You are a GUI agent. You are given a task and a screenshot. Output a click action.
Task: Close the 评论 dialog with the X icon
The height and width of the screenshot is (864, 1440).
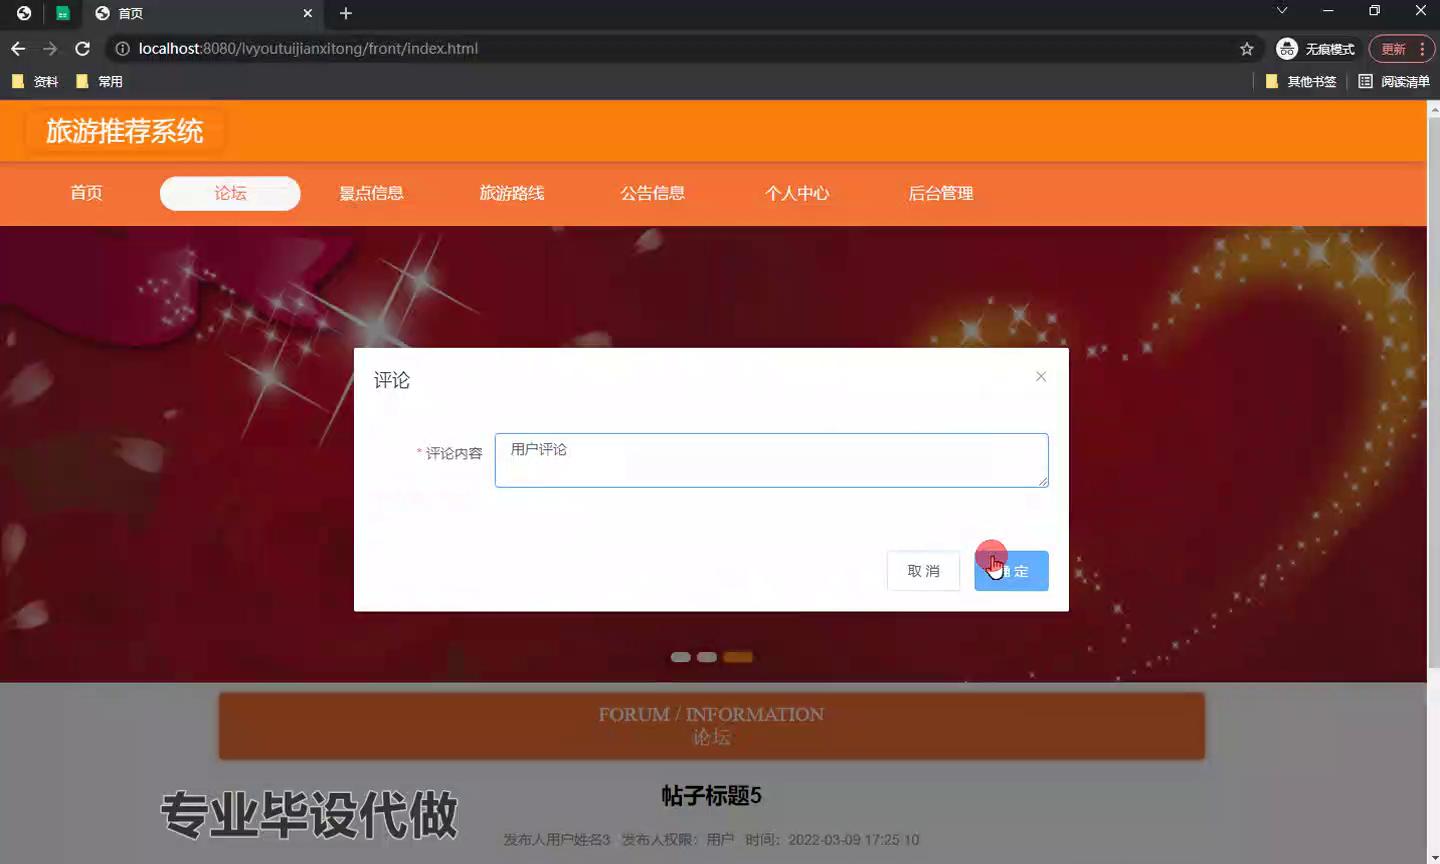click(1040, 377)
